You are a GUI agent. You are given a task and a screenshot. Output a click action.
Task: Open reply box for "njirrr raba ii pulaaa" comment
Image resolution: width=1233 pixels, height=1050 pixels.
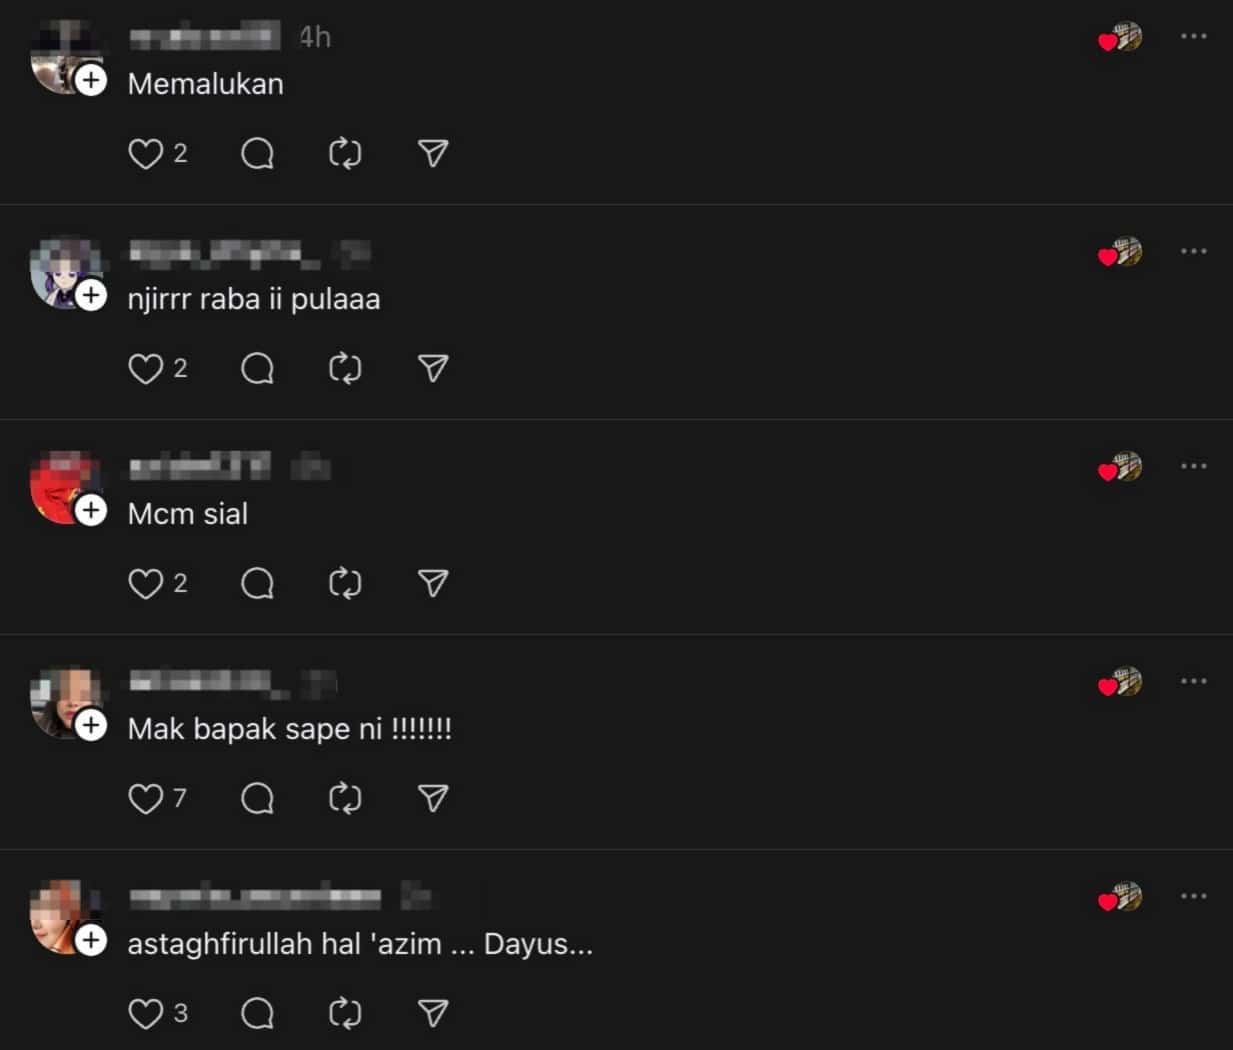pos(258,368)
